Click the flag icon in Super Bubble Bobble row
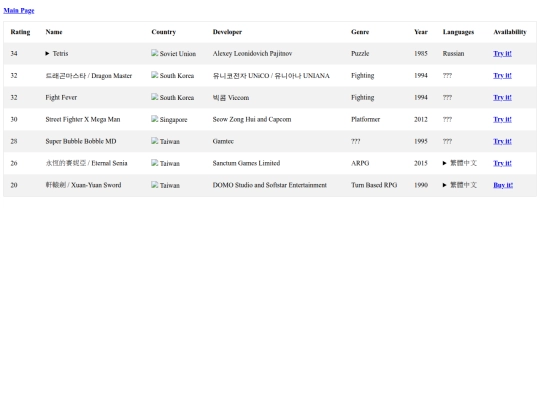Image resolution: width=540 pixels, height=405 pixels. tap(155, 141)
